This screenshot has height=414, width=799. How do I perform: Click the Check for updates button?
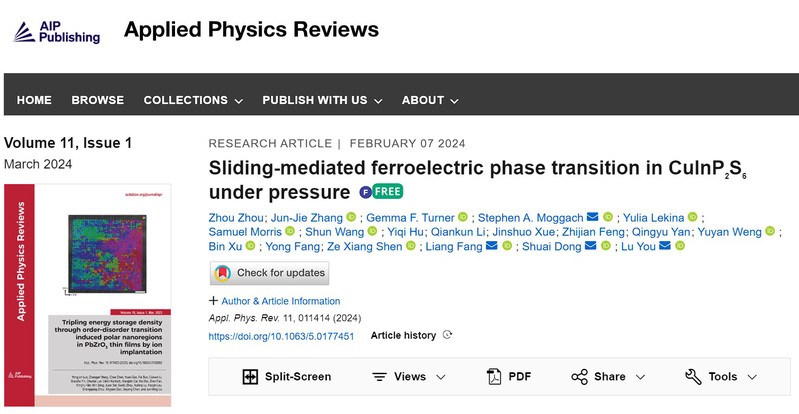pos(269,273)
